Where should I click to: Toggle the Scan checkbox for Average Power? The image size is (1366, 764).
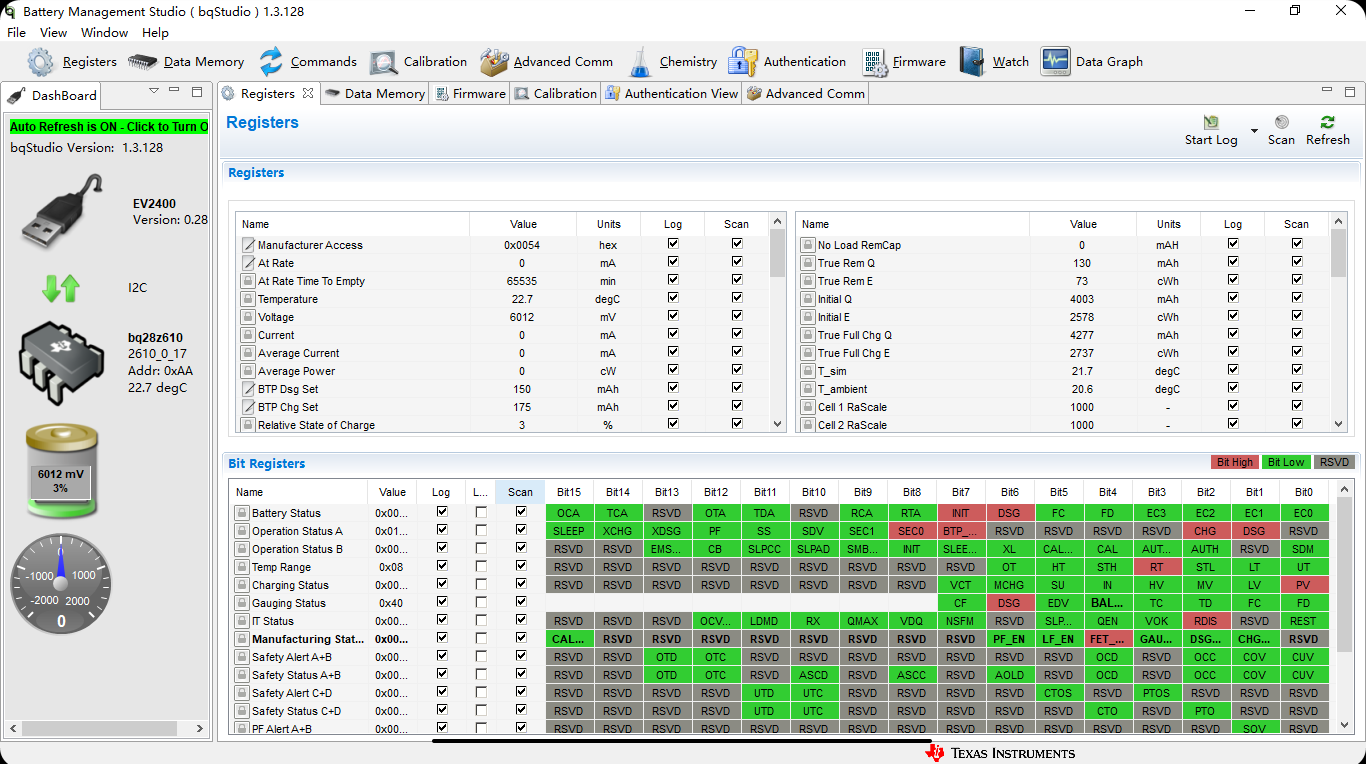click(x=737, y=369)
